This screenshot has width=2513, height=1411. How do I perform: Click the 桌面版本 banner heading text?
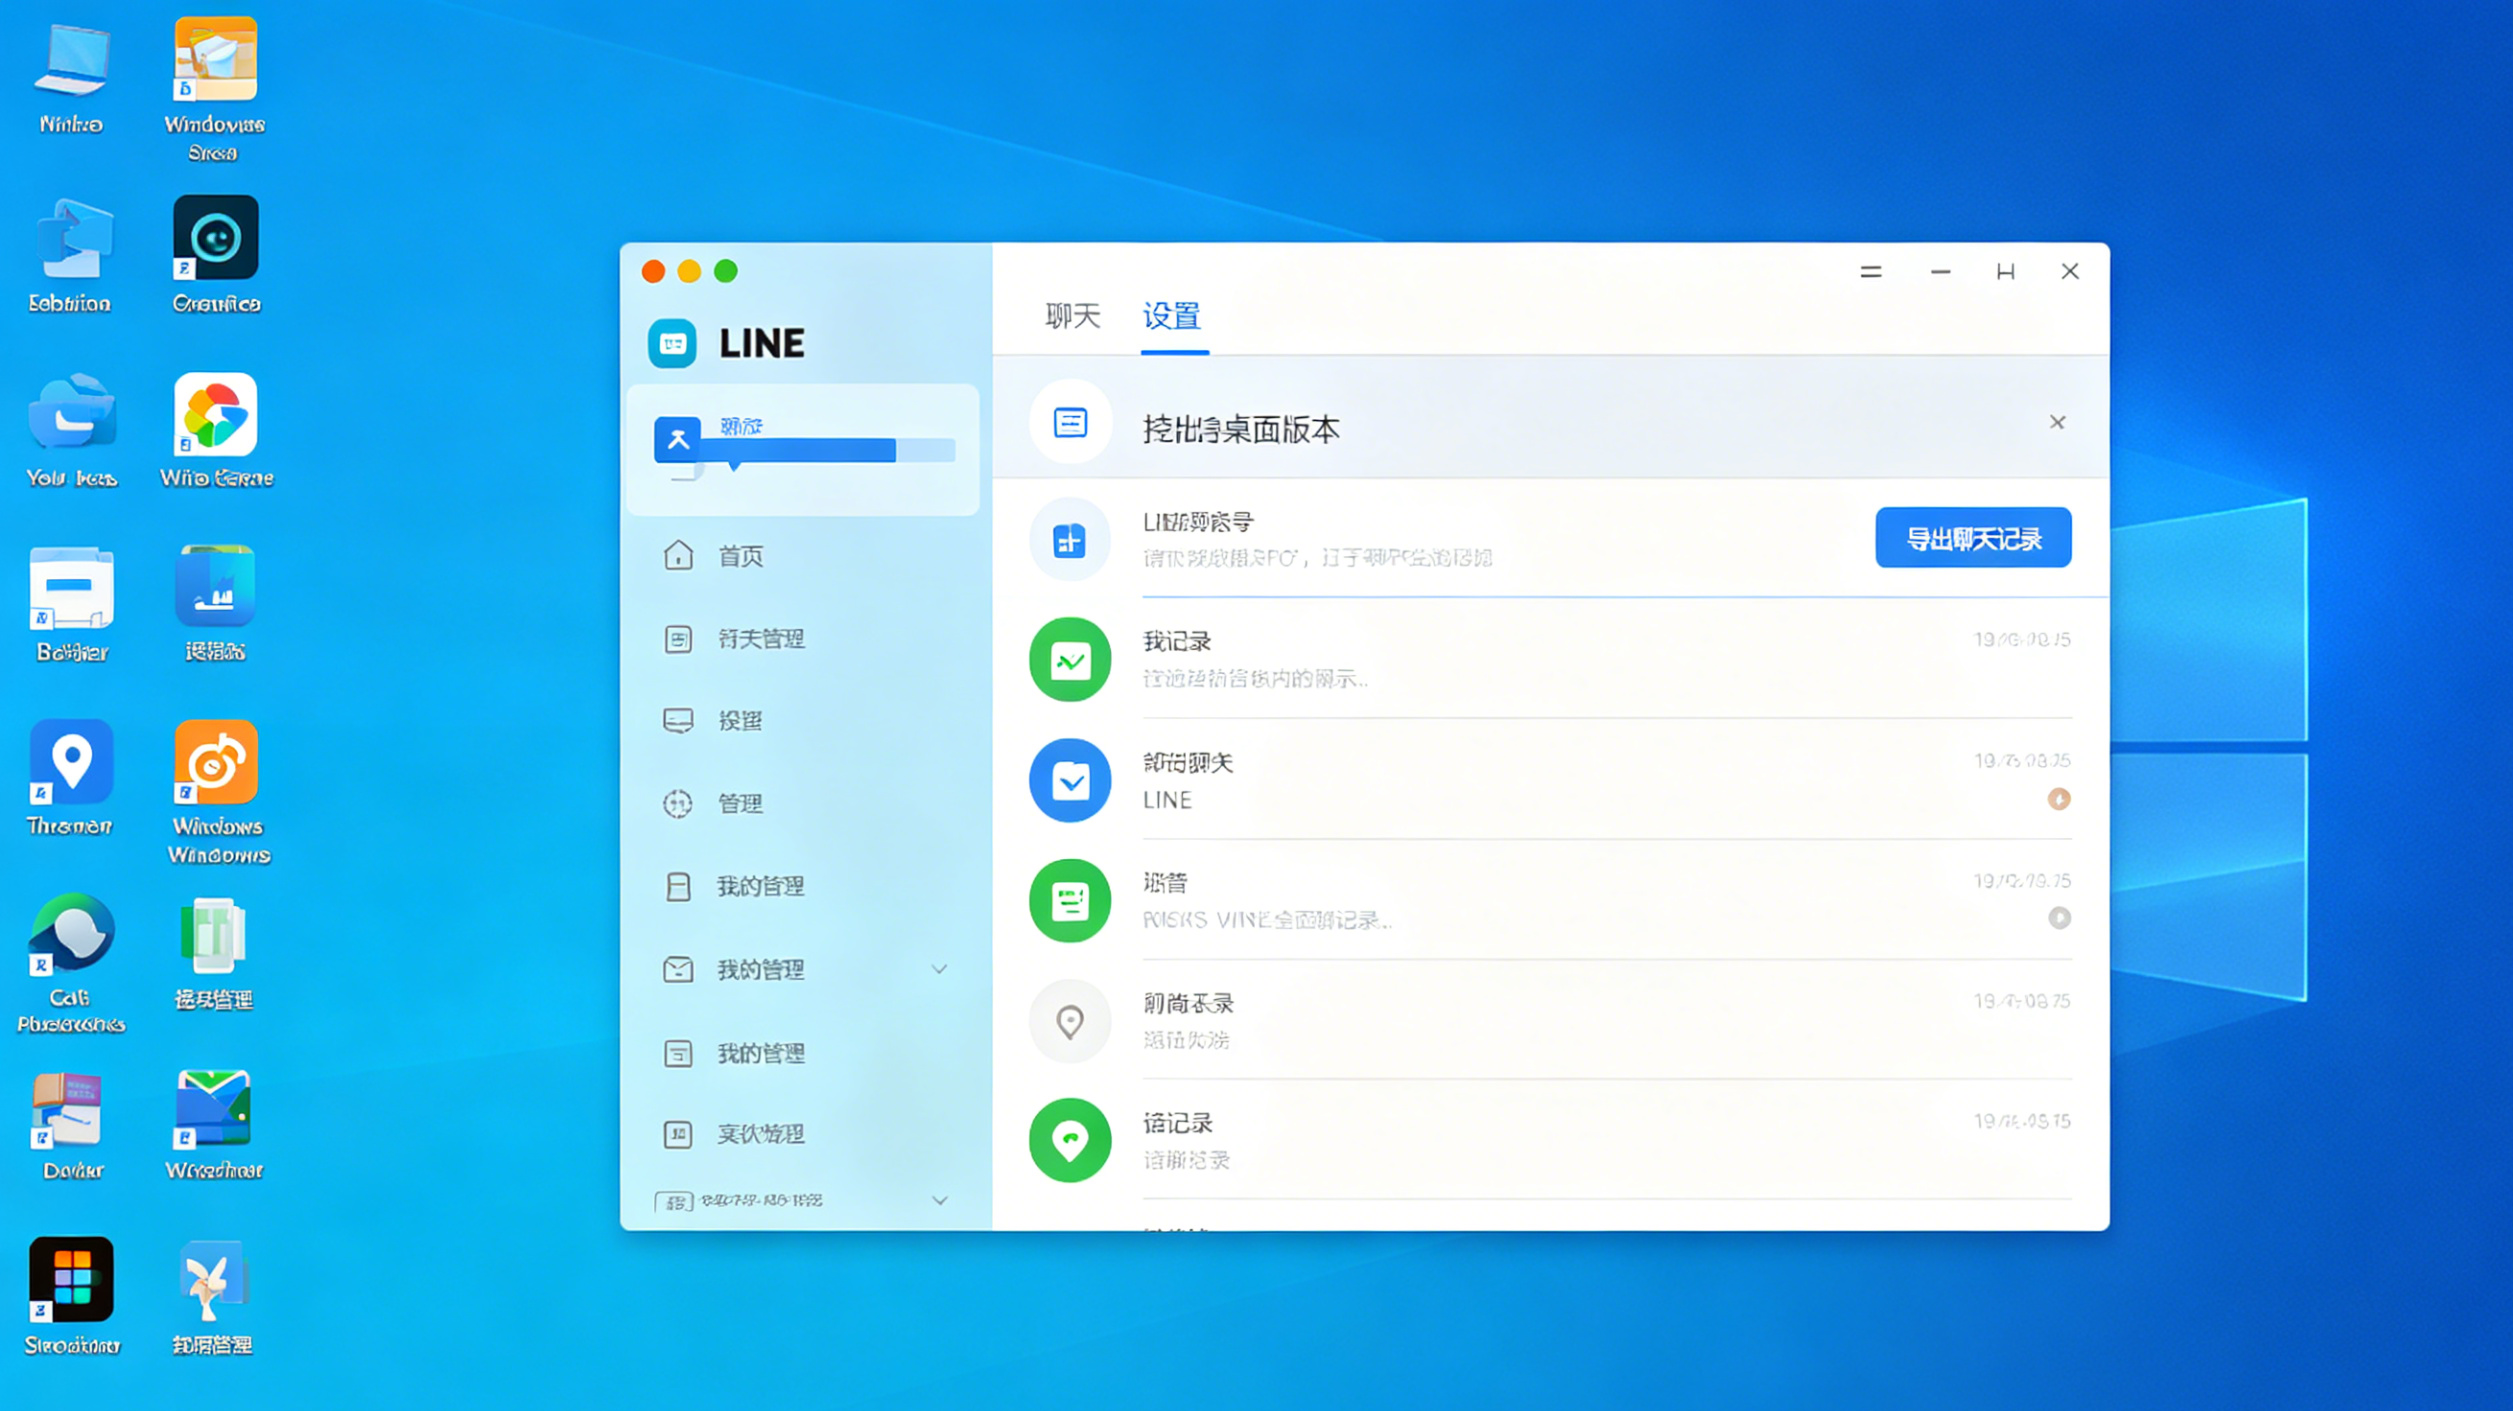[1240, 430]
